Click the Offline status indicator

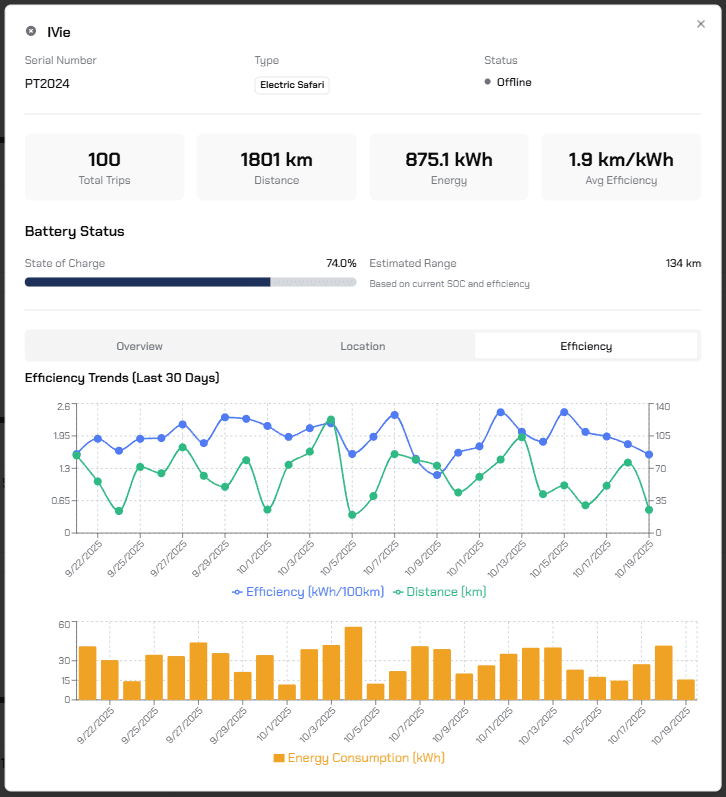click(x=508, y=82)
